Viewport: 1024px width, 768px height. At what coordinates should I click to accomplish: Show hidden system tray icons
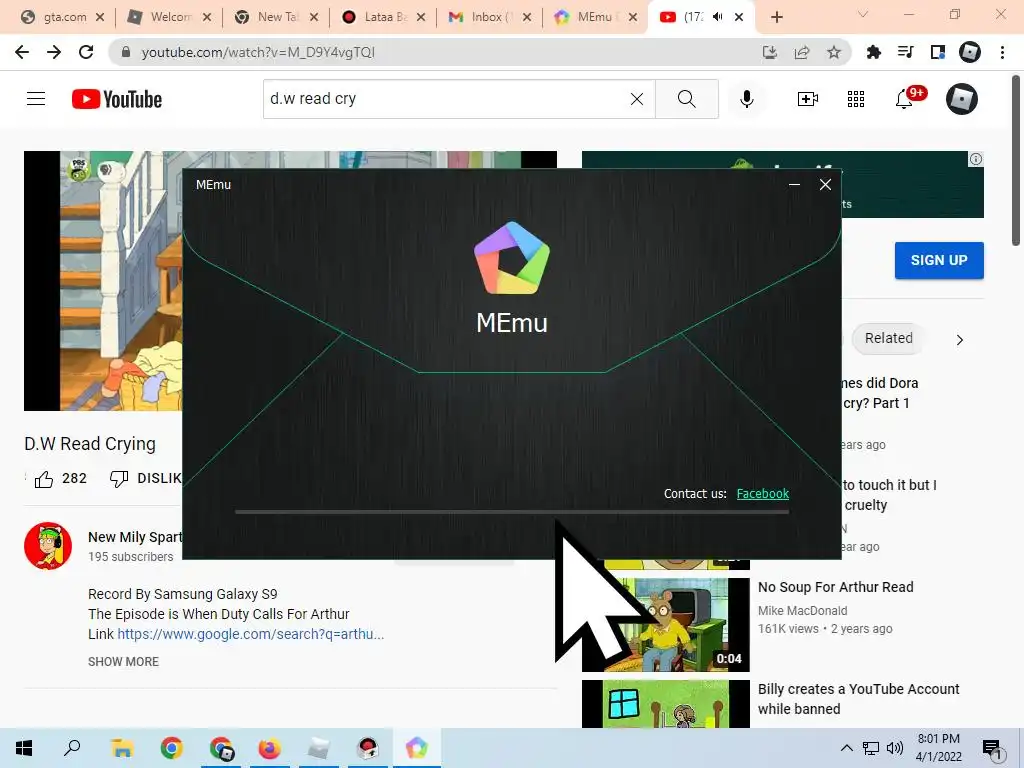click(846, 748)
